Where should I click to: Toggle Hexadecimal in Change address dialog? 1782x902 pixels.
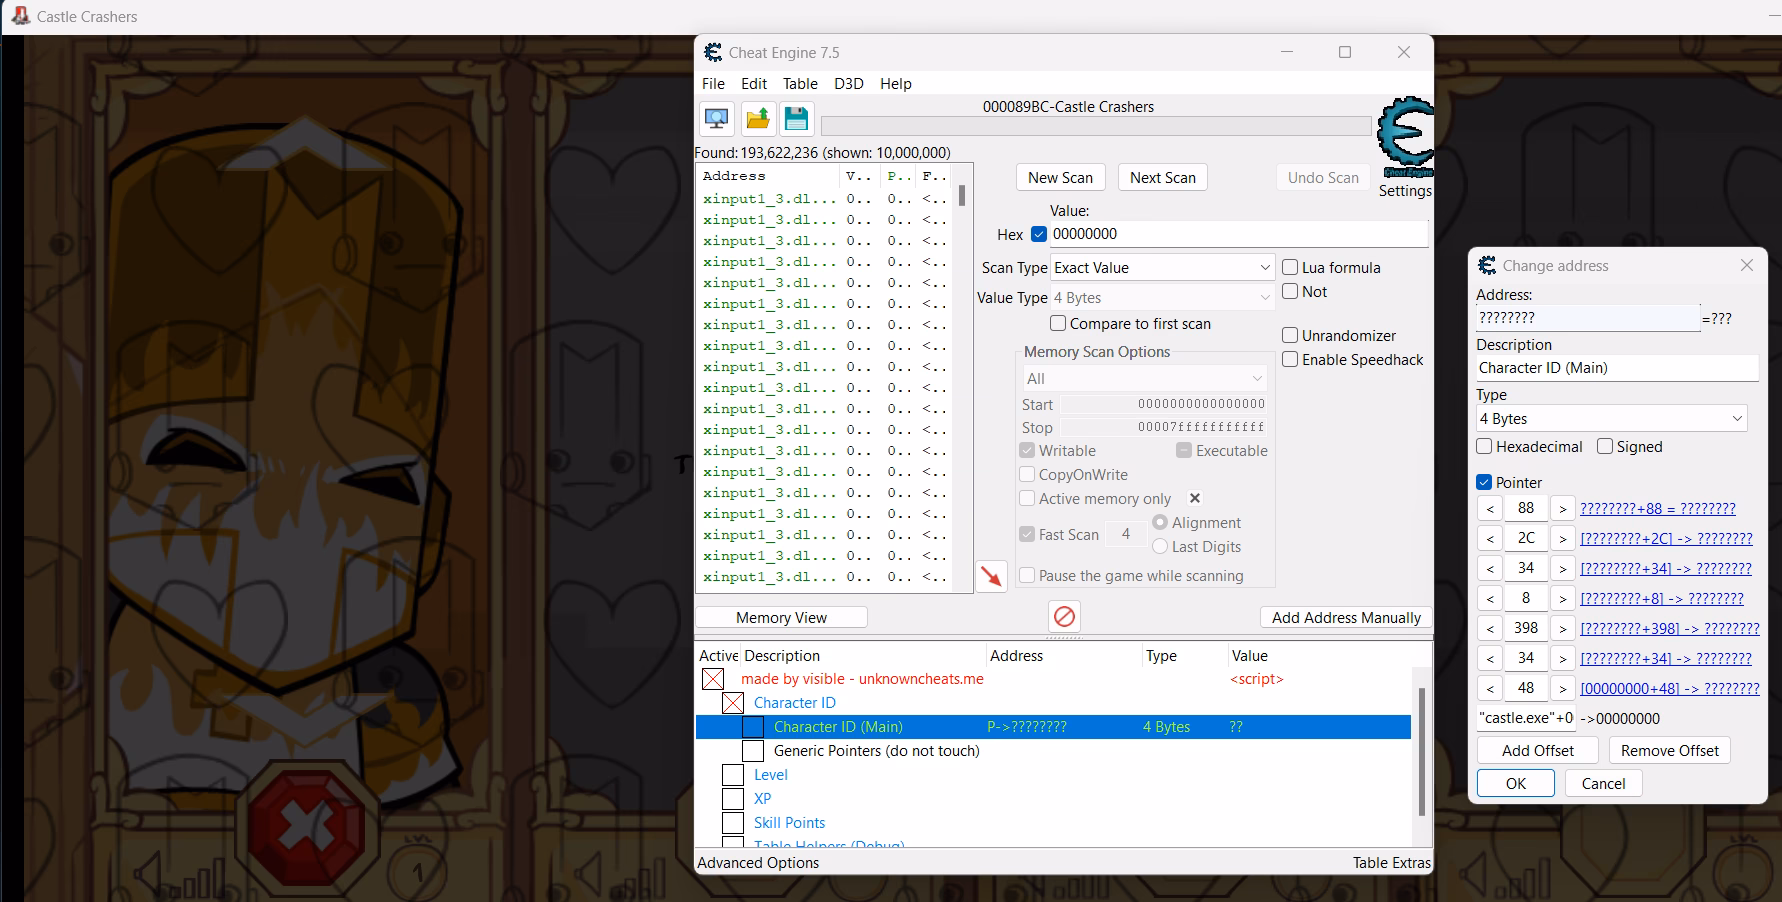tap(1484, 446)
